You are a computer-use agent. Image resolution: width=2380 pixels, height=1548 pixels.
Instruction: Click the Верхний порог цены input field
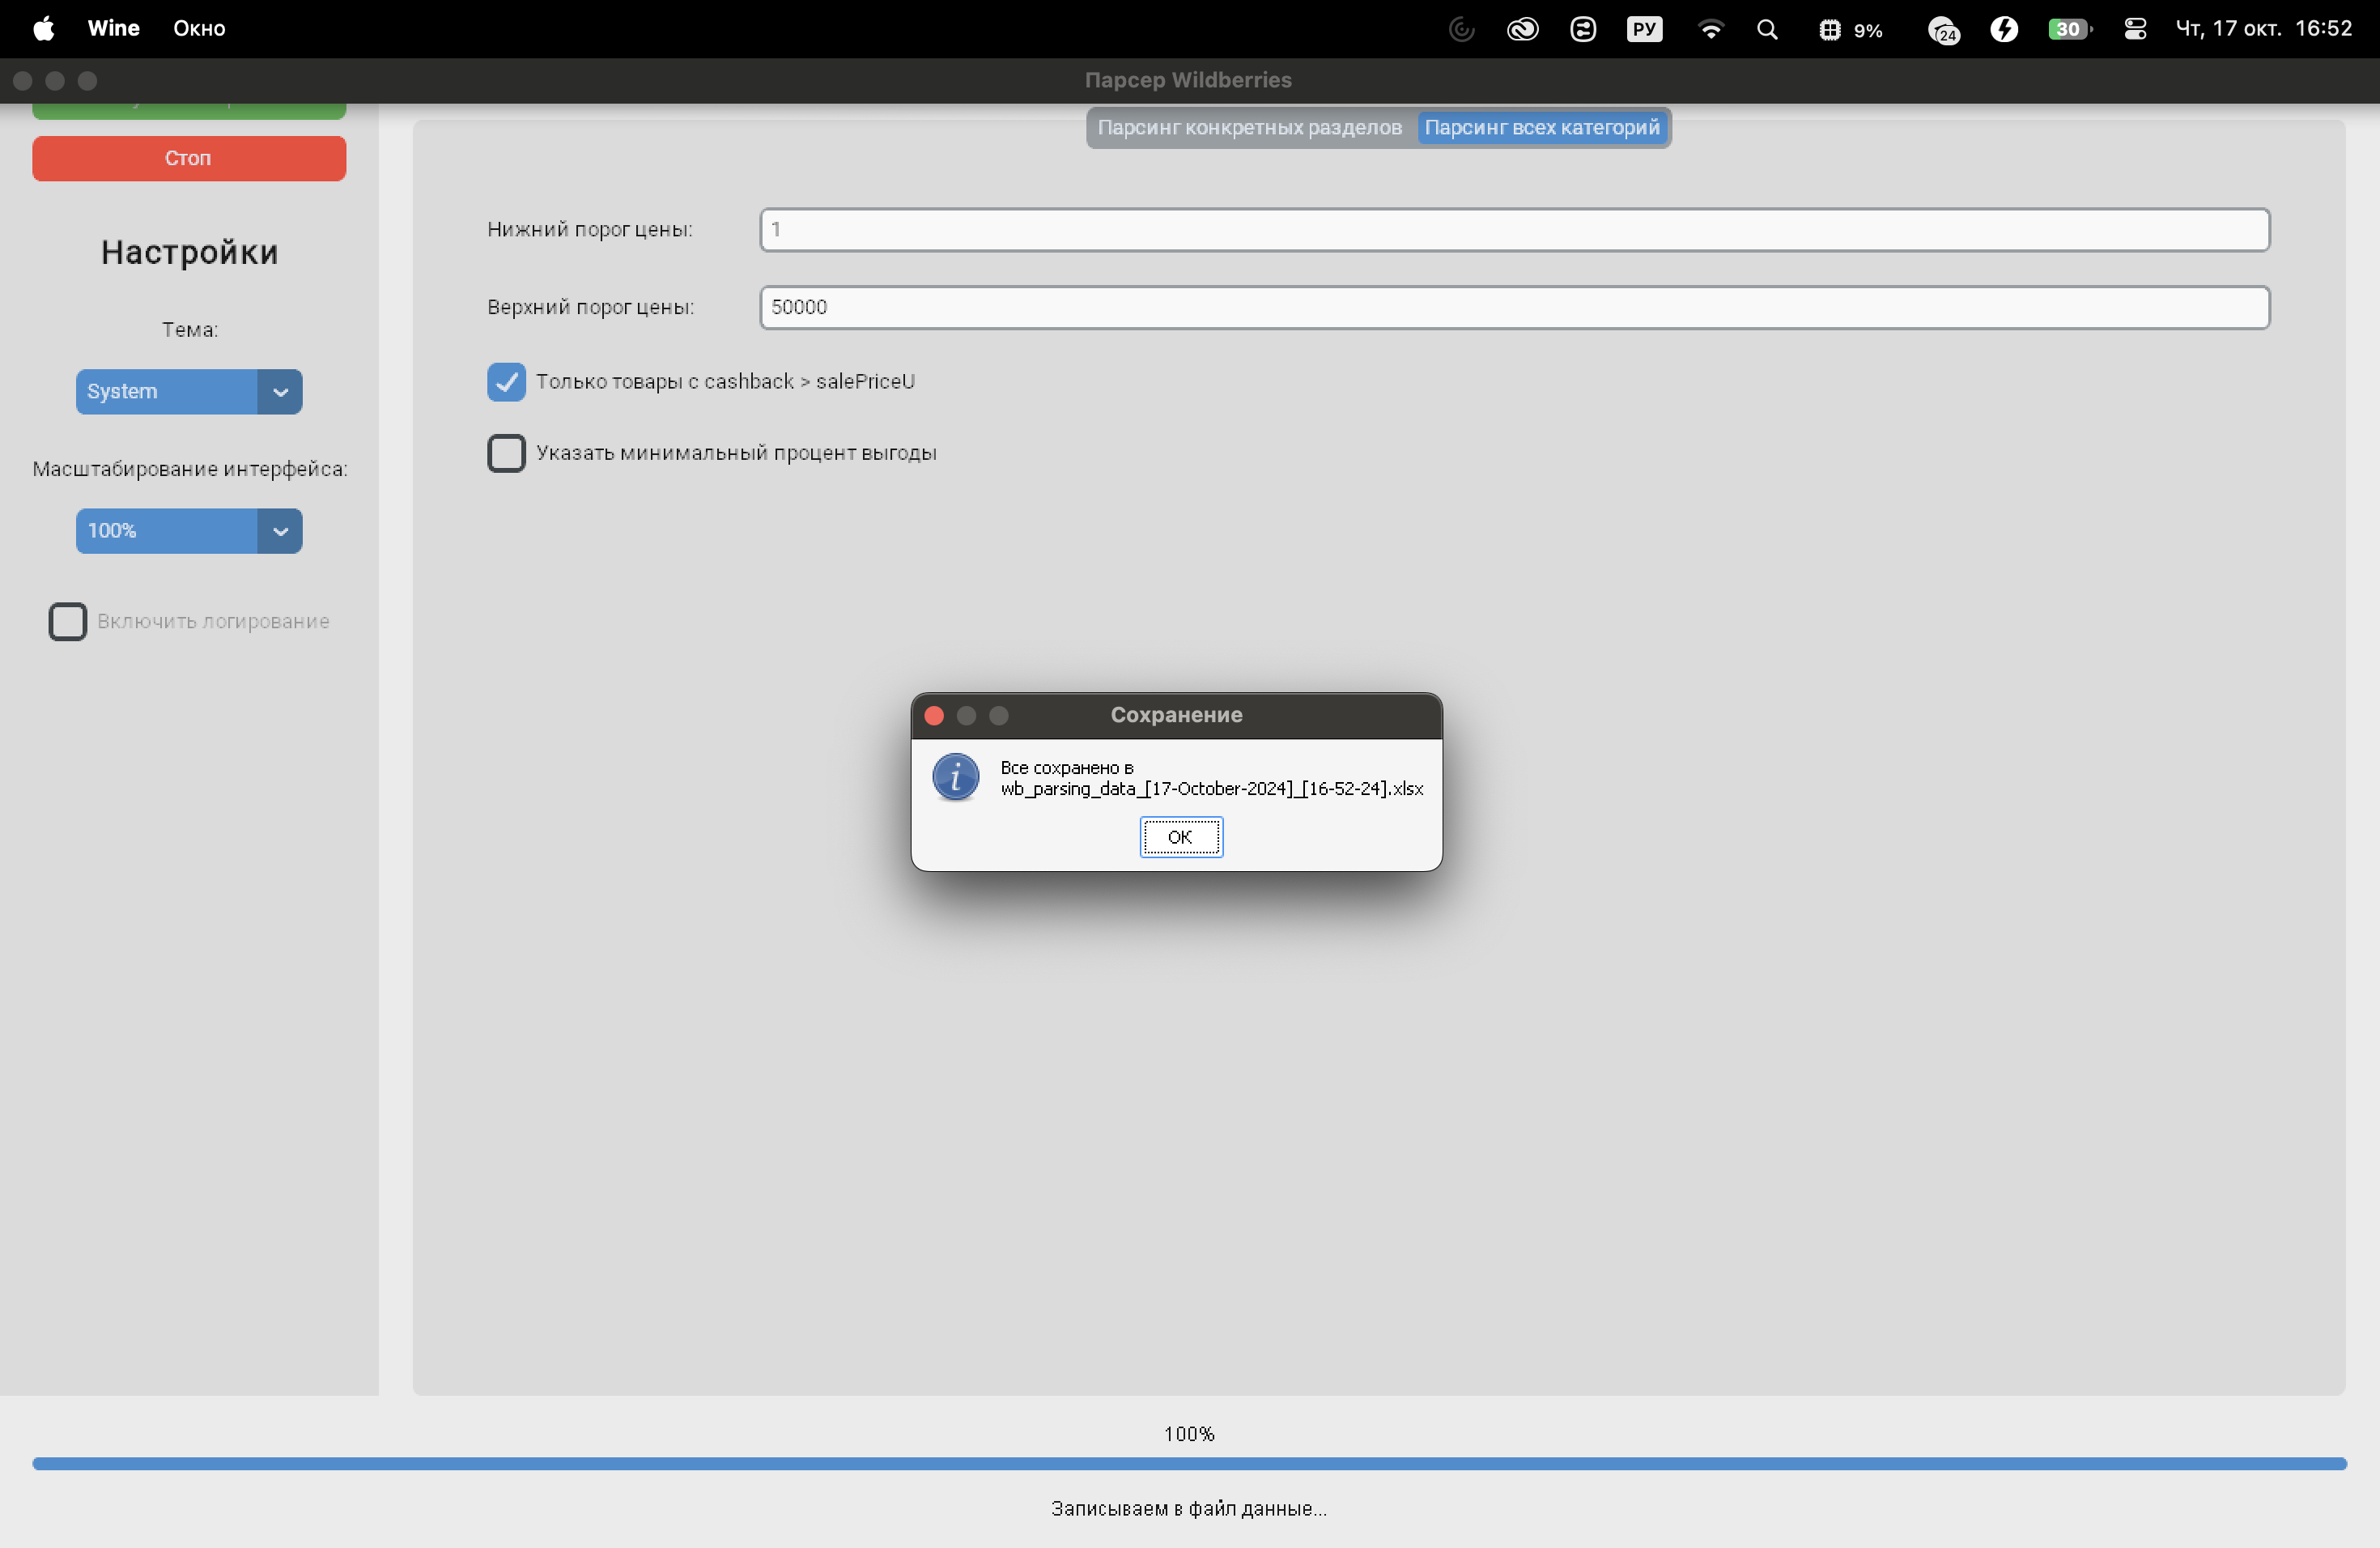coord(1514,307)
